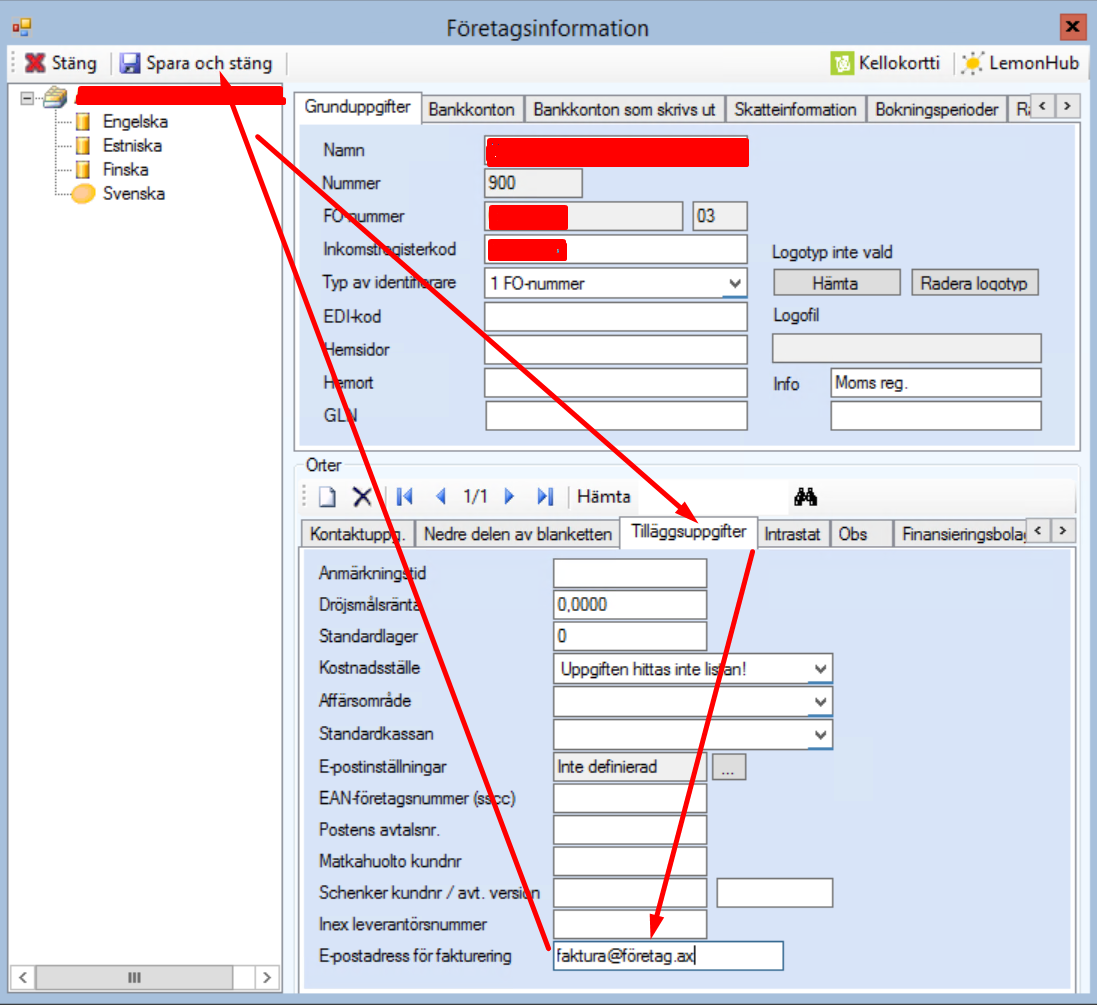1097x1005 pixels.
Task: Go to first record in Orter navigator
Action: coord(405,497)
